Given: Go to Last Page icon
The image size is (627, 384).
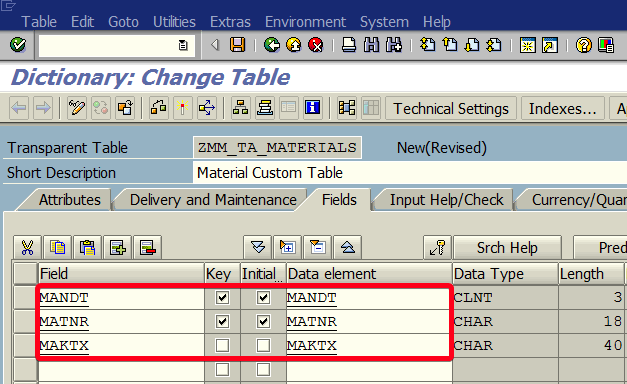Looking at the screenshot, I should click(x=494, y=45).
